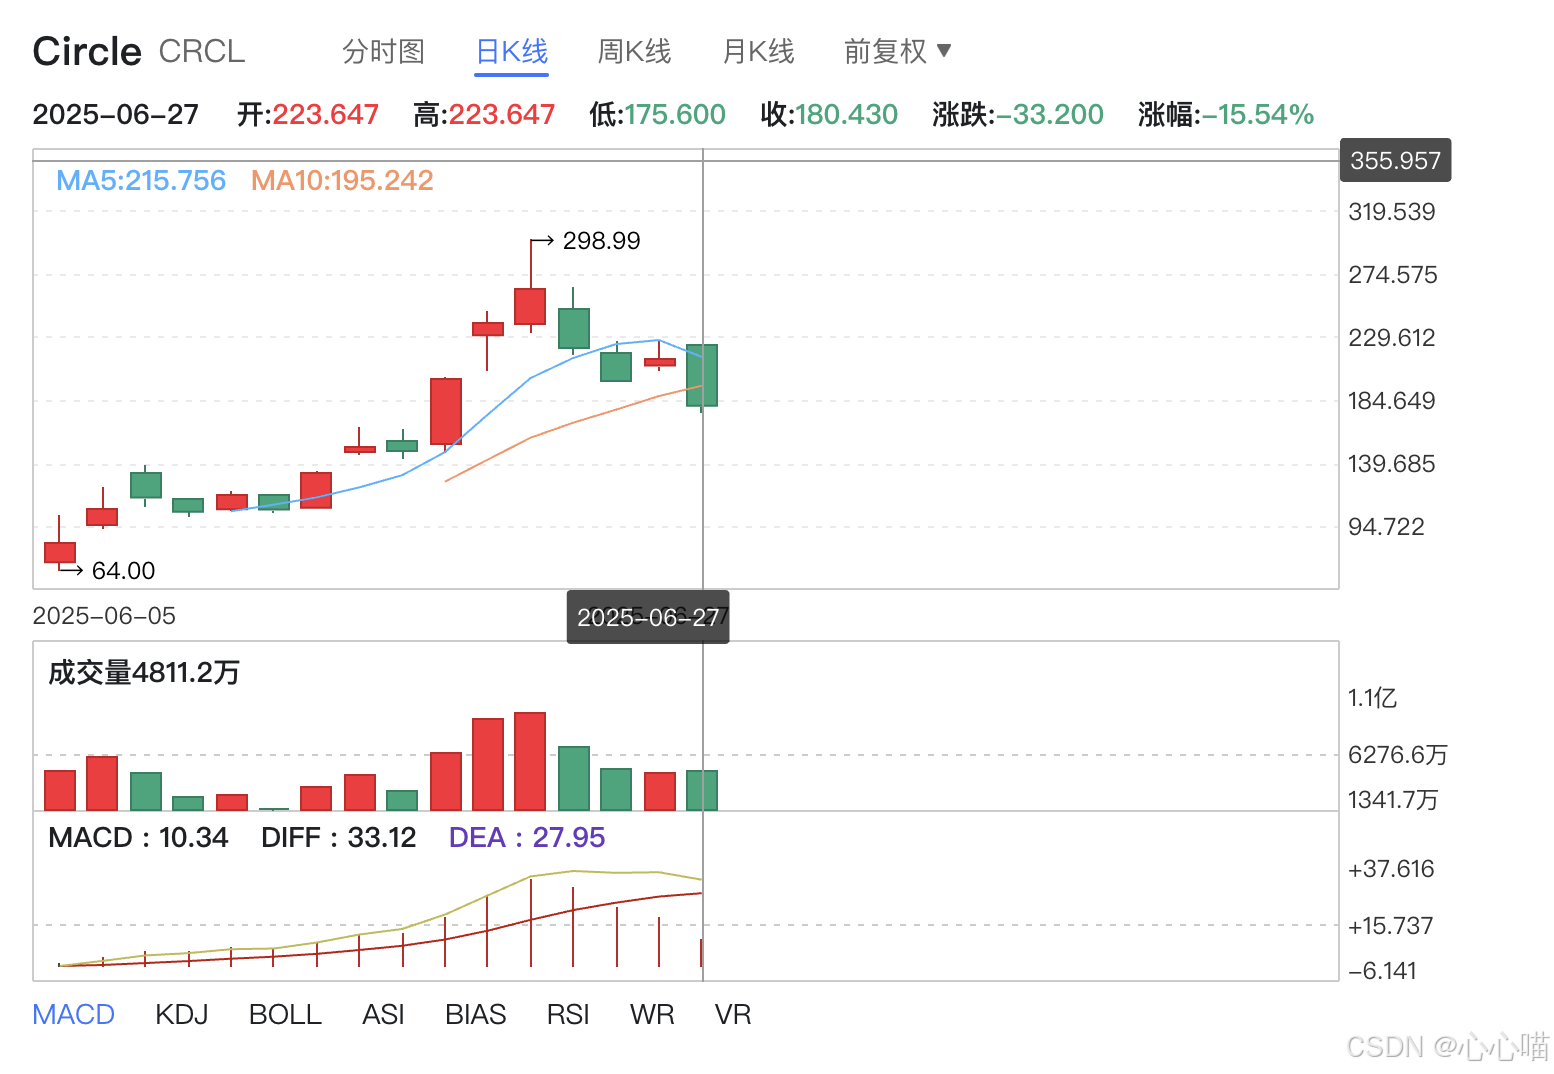Click the 成交量4811.2万 volume label
Image resolution: width=1554 pixels, height=1074 pixels.
(x=144, y=672)
